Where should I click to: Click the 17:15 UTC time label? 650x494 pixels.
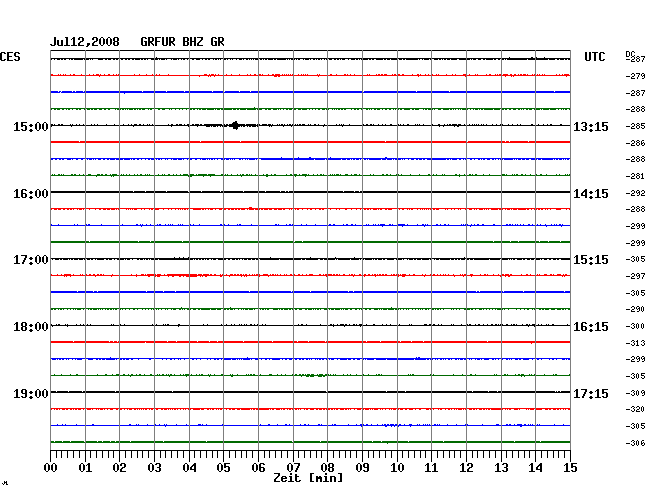[591, 393]
